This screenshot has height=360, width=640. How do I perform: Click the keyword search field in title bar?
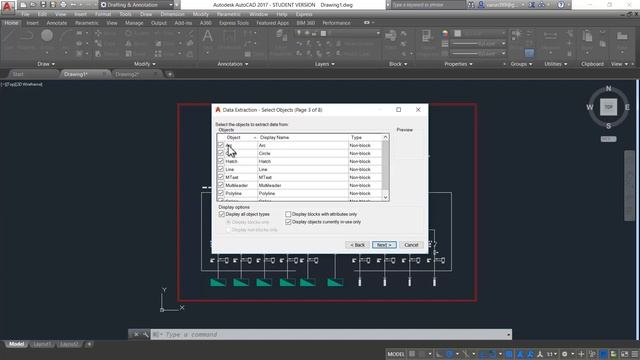(427, 5)
